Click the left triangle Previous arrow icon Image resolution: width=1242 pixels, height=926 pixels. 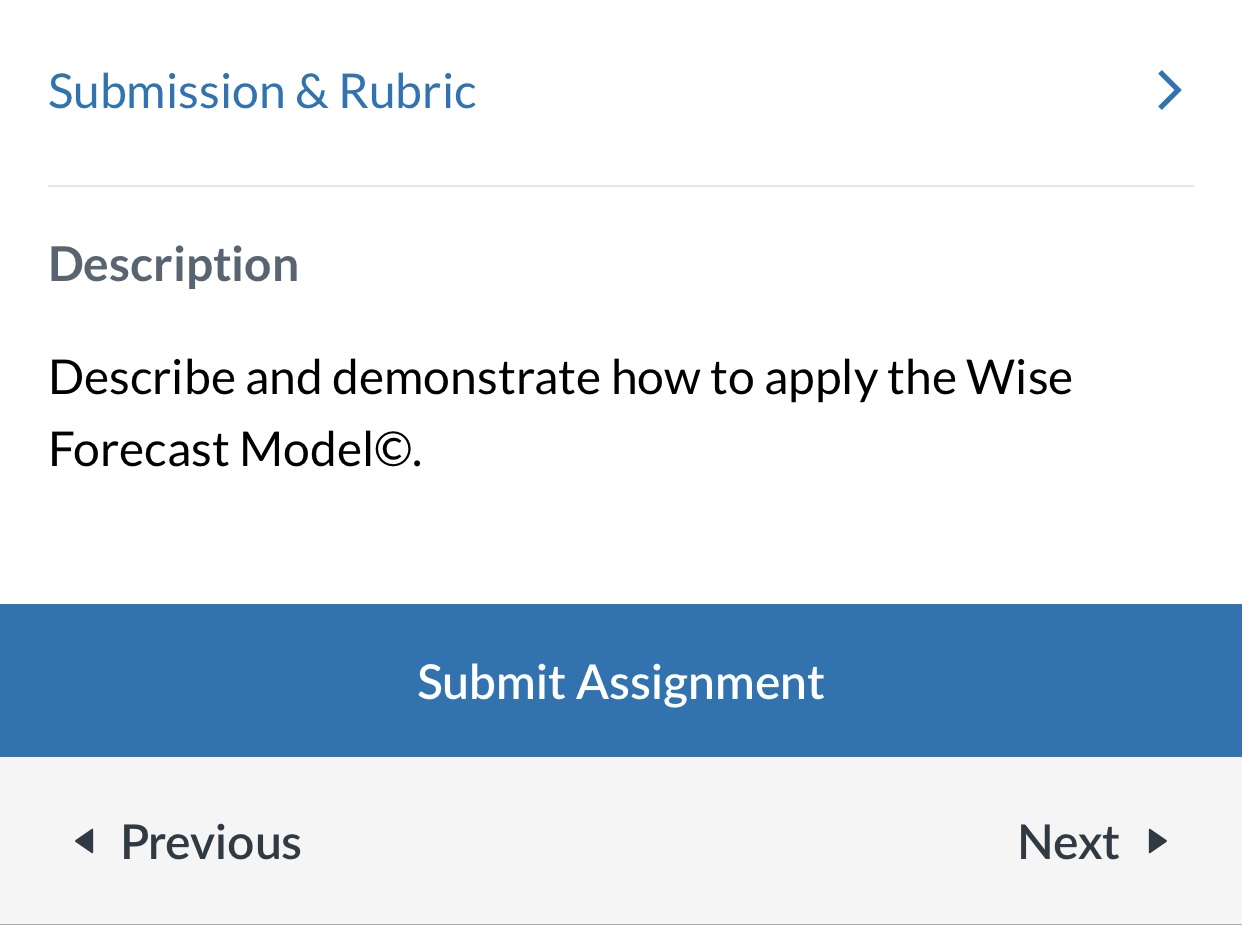click(84, 842)
